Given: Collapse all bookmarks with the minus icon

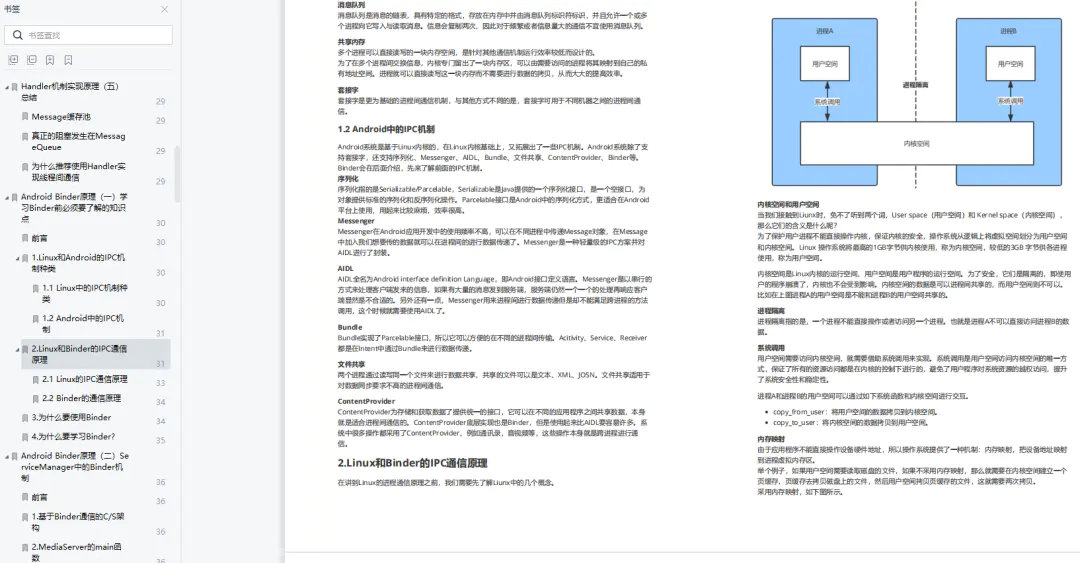Looking at the screenshot, I should (32, 60).
